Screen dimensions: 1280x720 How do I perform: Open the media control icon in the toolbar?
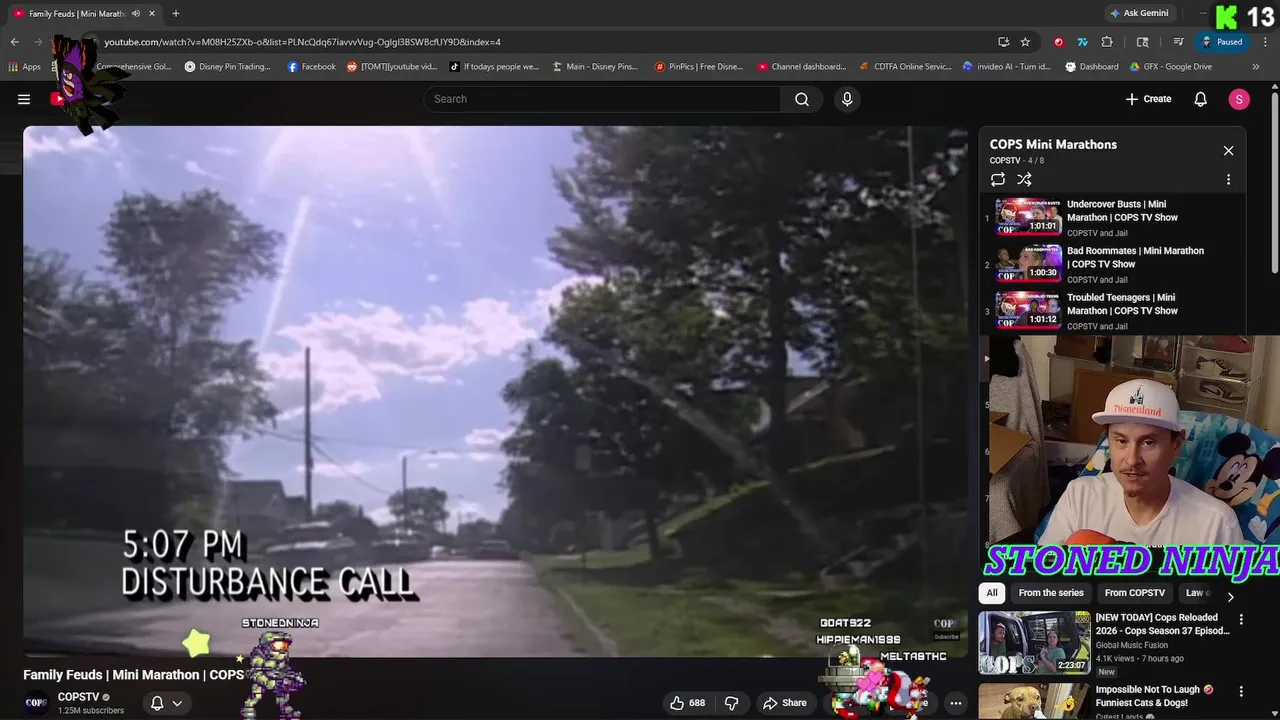click(x=1179, y=42)
